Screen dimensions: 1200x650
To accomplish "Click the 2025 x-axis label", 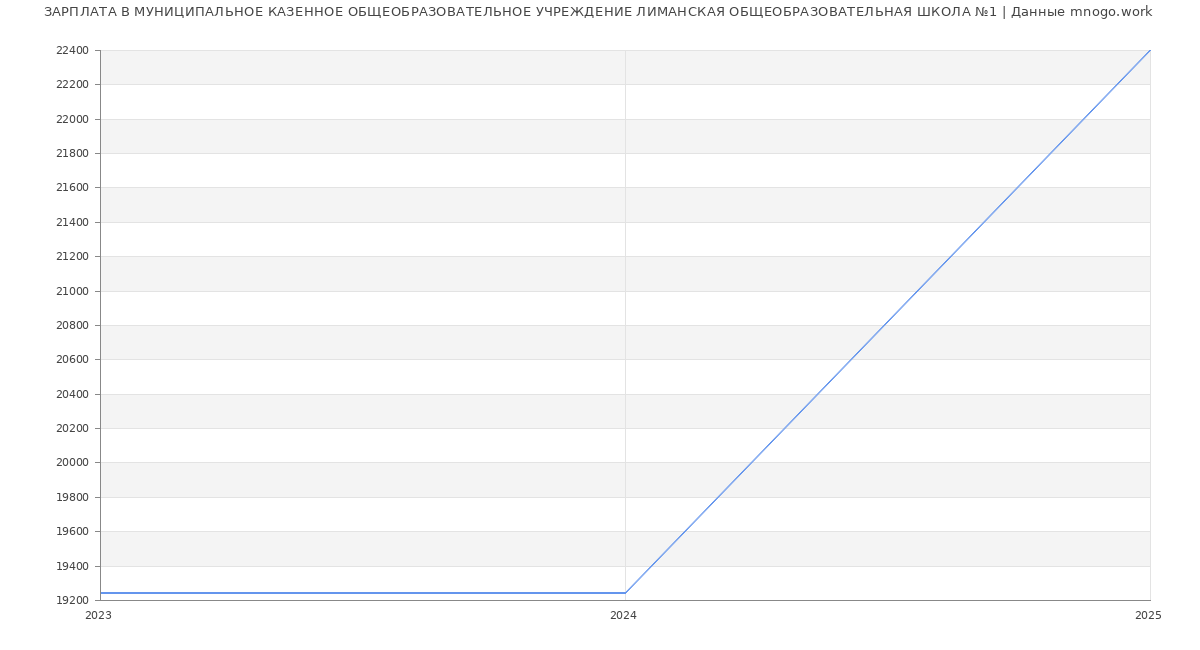I will (x=1147, y=615).
